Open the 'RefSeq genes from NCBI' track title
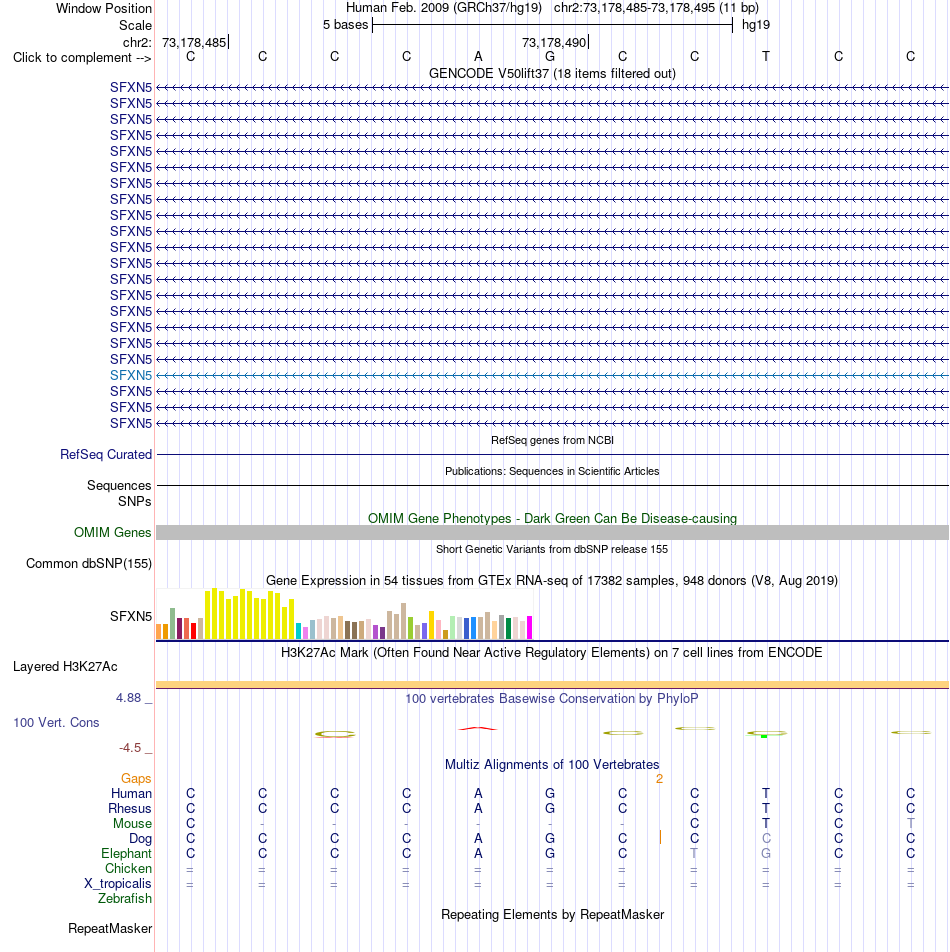The image size is (950, 952). pos(552,440)
